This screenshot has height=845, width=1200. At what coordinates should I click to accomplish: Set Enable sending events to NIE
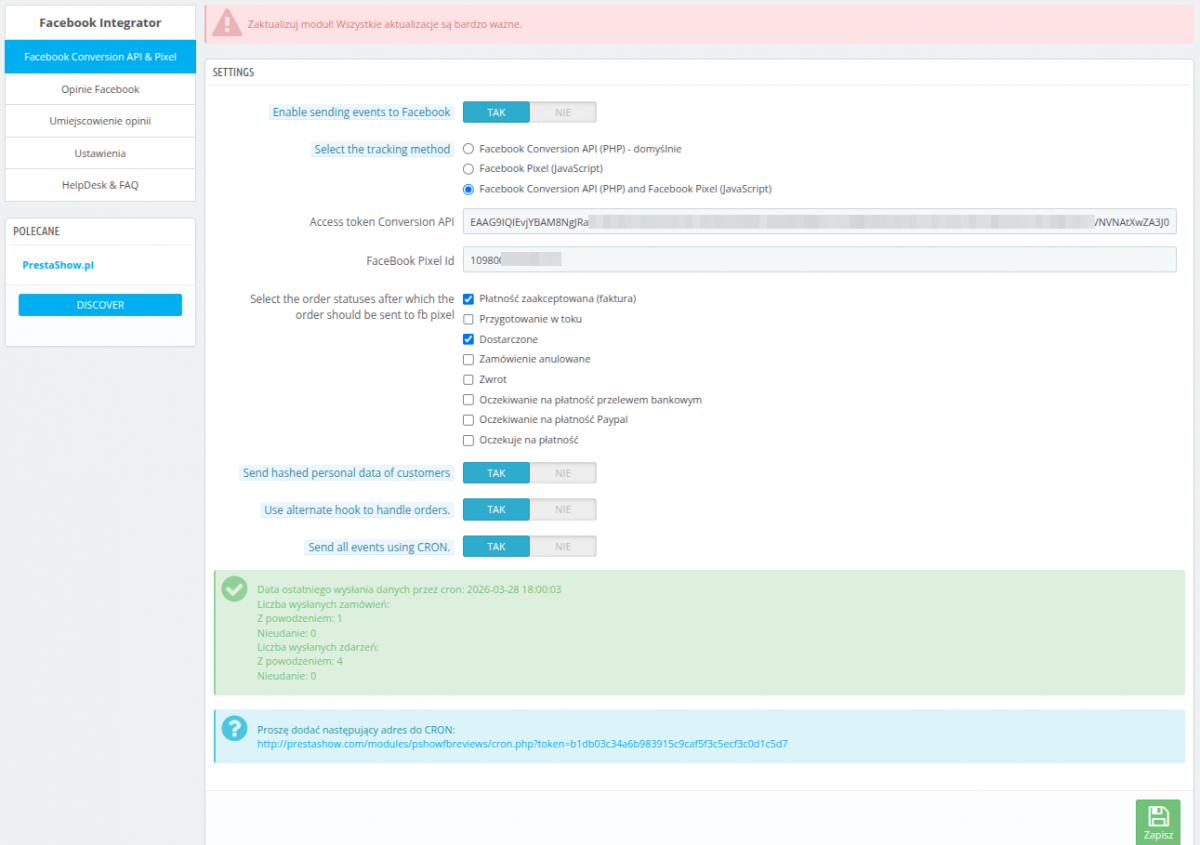tap(563, 112)
